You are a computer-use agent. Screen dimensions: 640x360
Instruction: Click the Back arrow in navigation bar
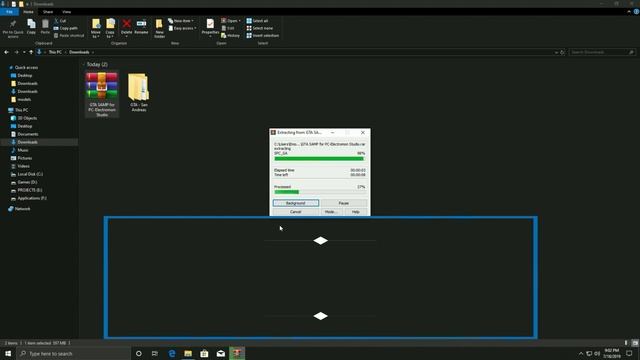click(x=7, y=52)
